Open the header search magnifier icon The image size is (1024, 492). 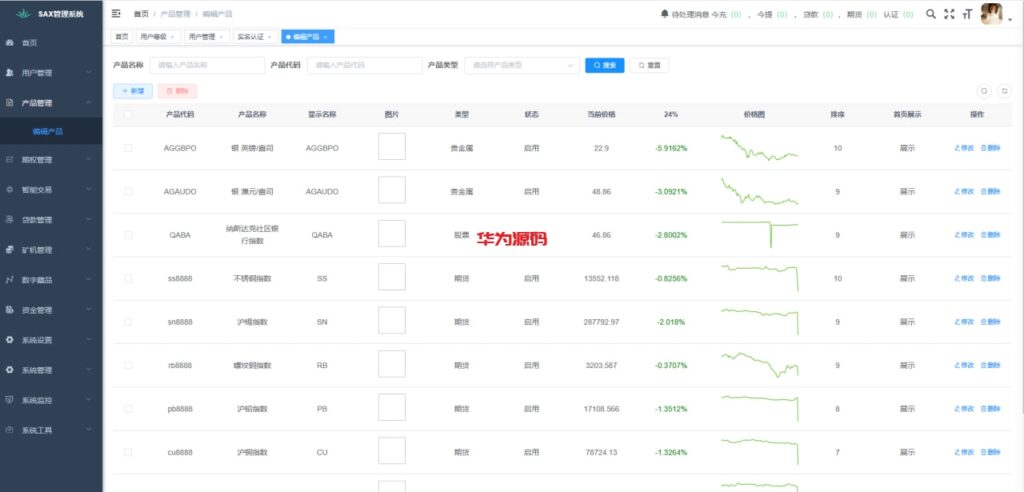pyautogui.click(x=931, y=14)
